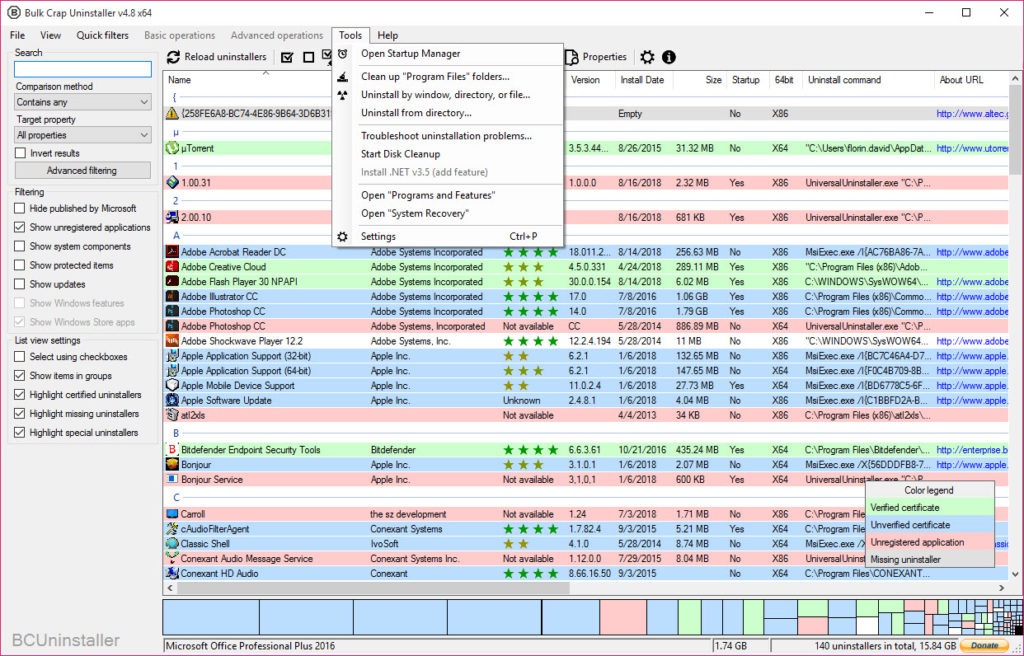Collapse the B group header

pyautogui.click(x=176, y=433)
